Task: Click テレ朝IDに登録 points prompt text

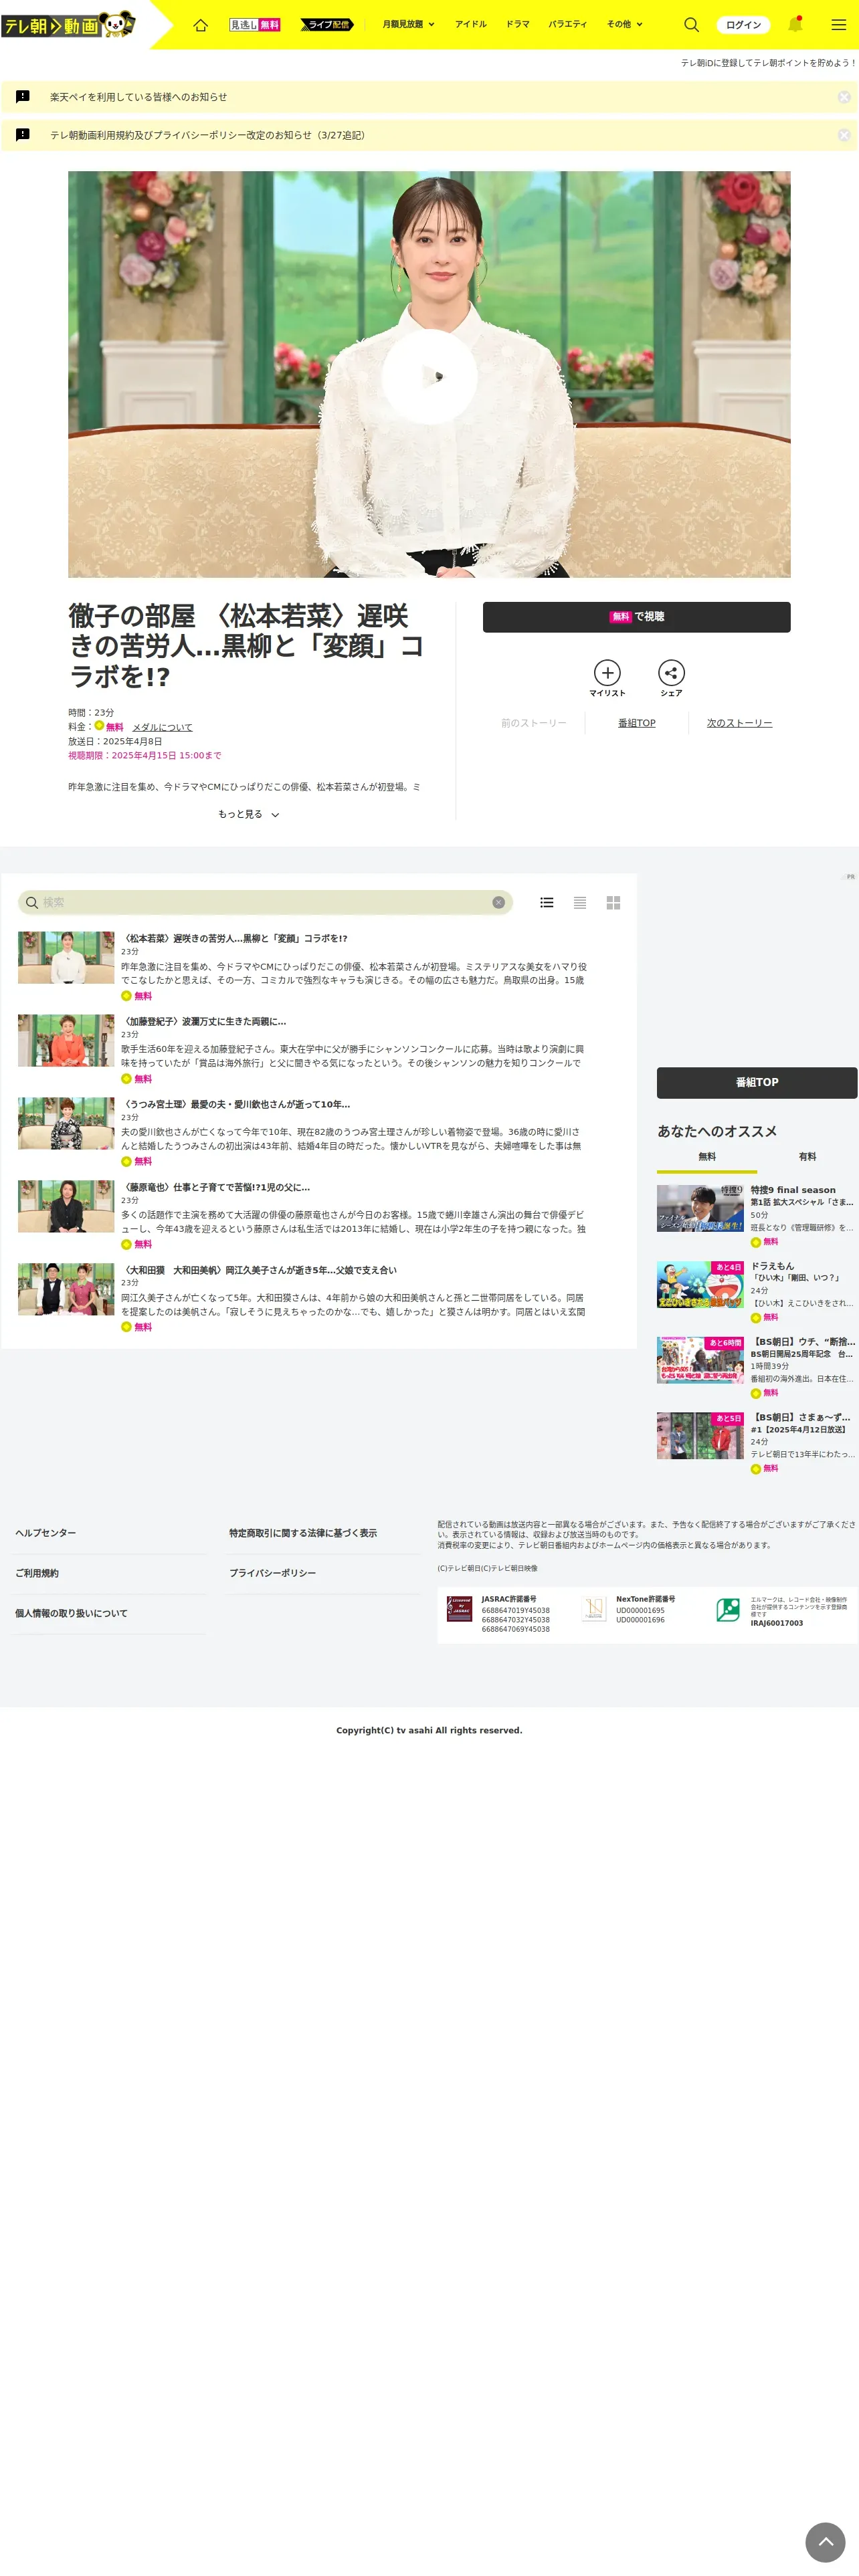Action: pos(768,62)
